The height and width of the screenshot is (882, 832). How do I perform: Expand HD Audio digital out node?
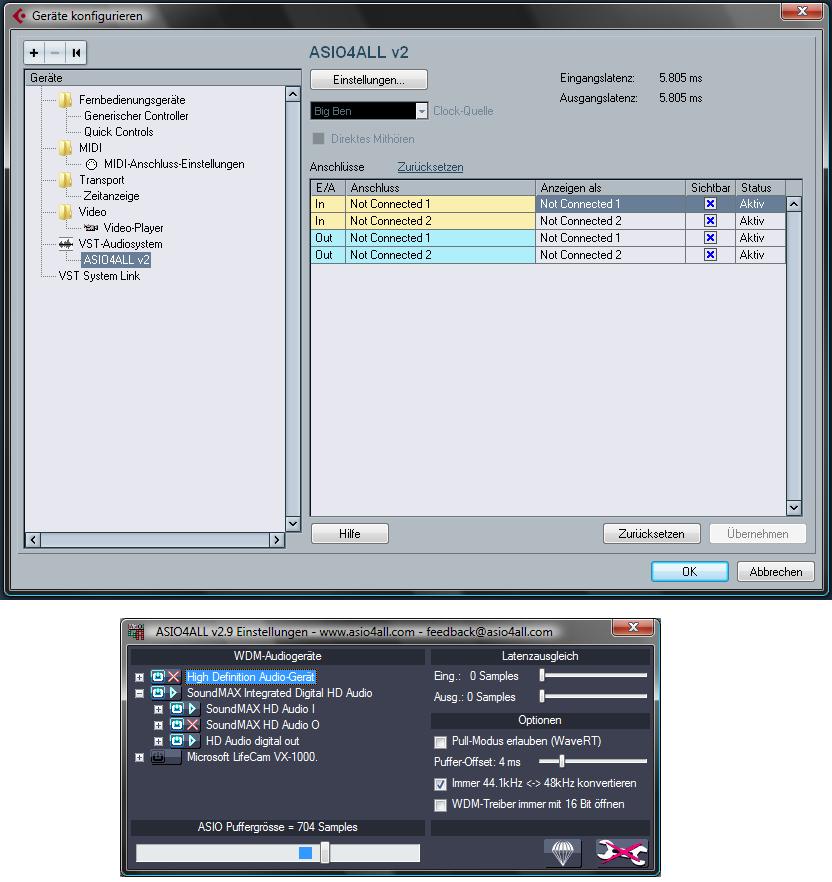coord(158,741)
